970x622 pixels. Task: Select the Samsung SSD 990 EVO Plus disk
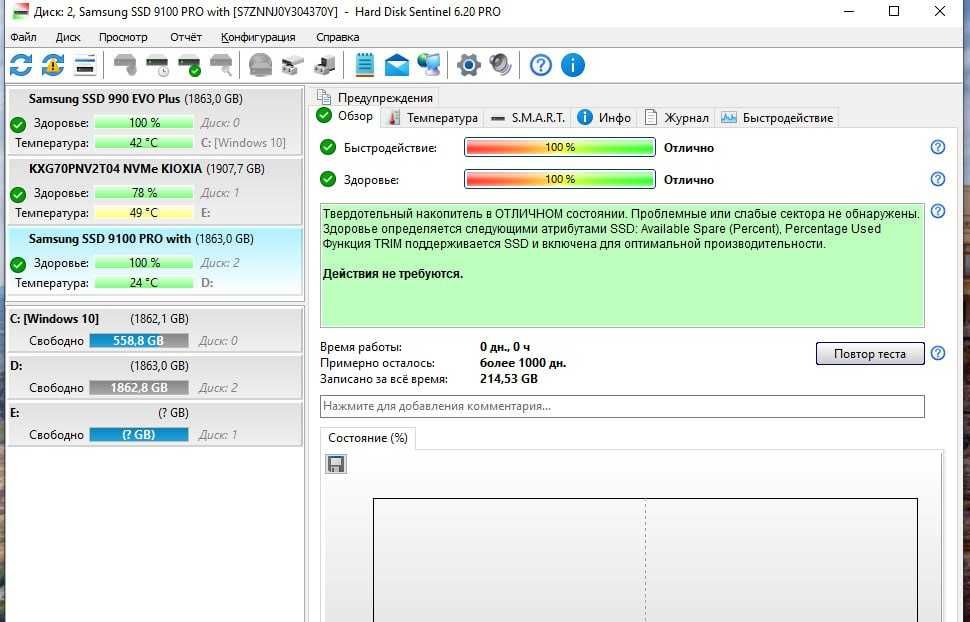(x=155, y=121)
